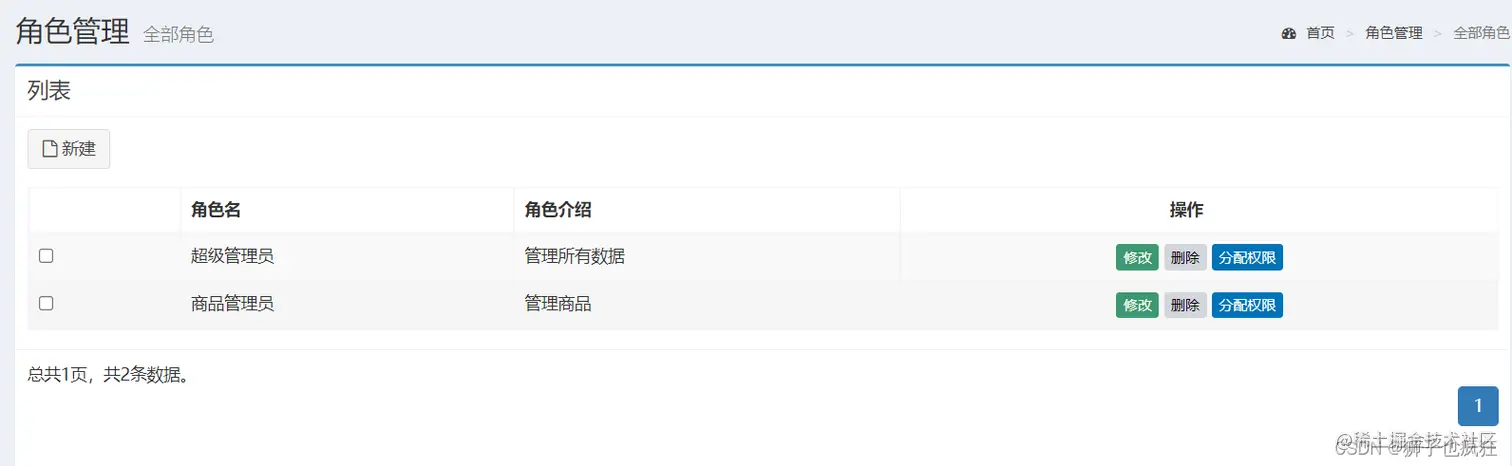This screenshot has width=1512, height=466.
Task: Click the 列表 panel title
Action: 49,91
